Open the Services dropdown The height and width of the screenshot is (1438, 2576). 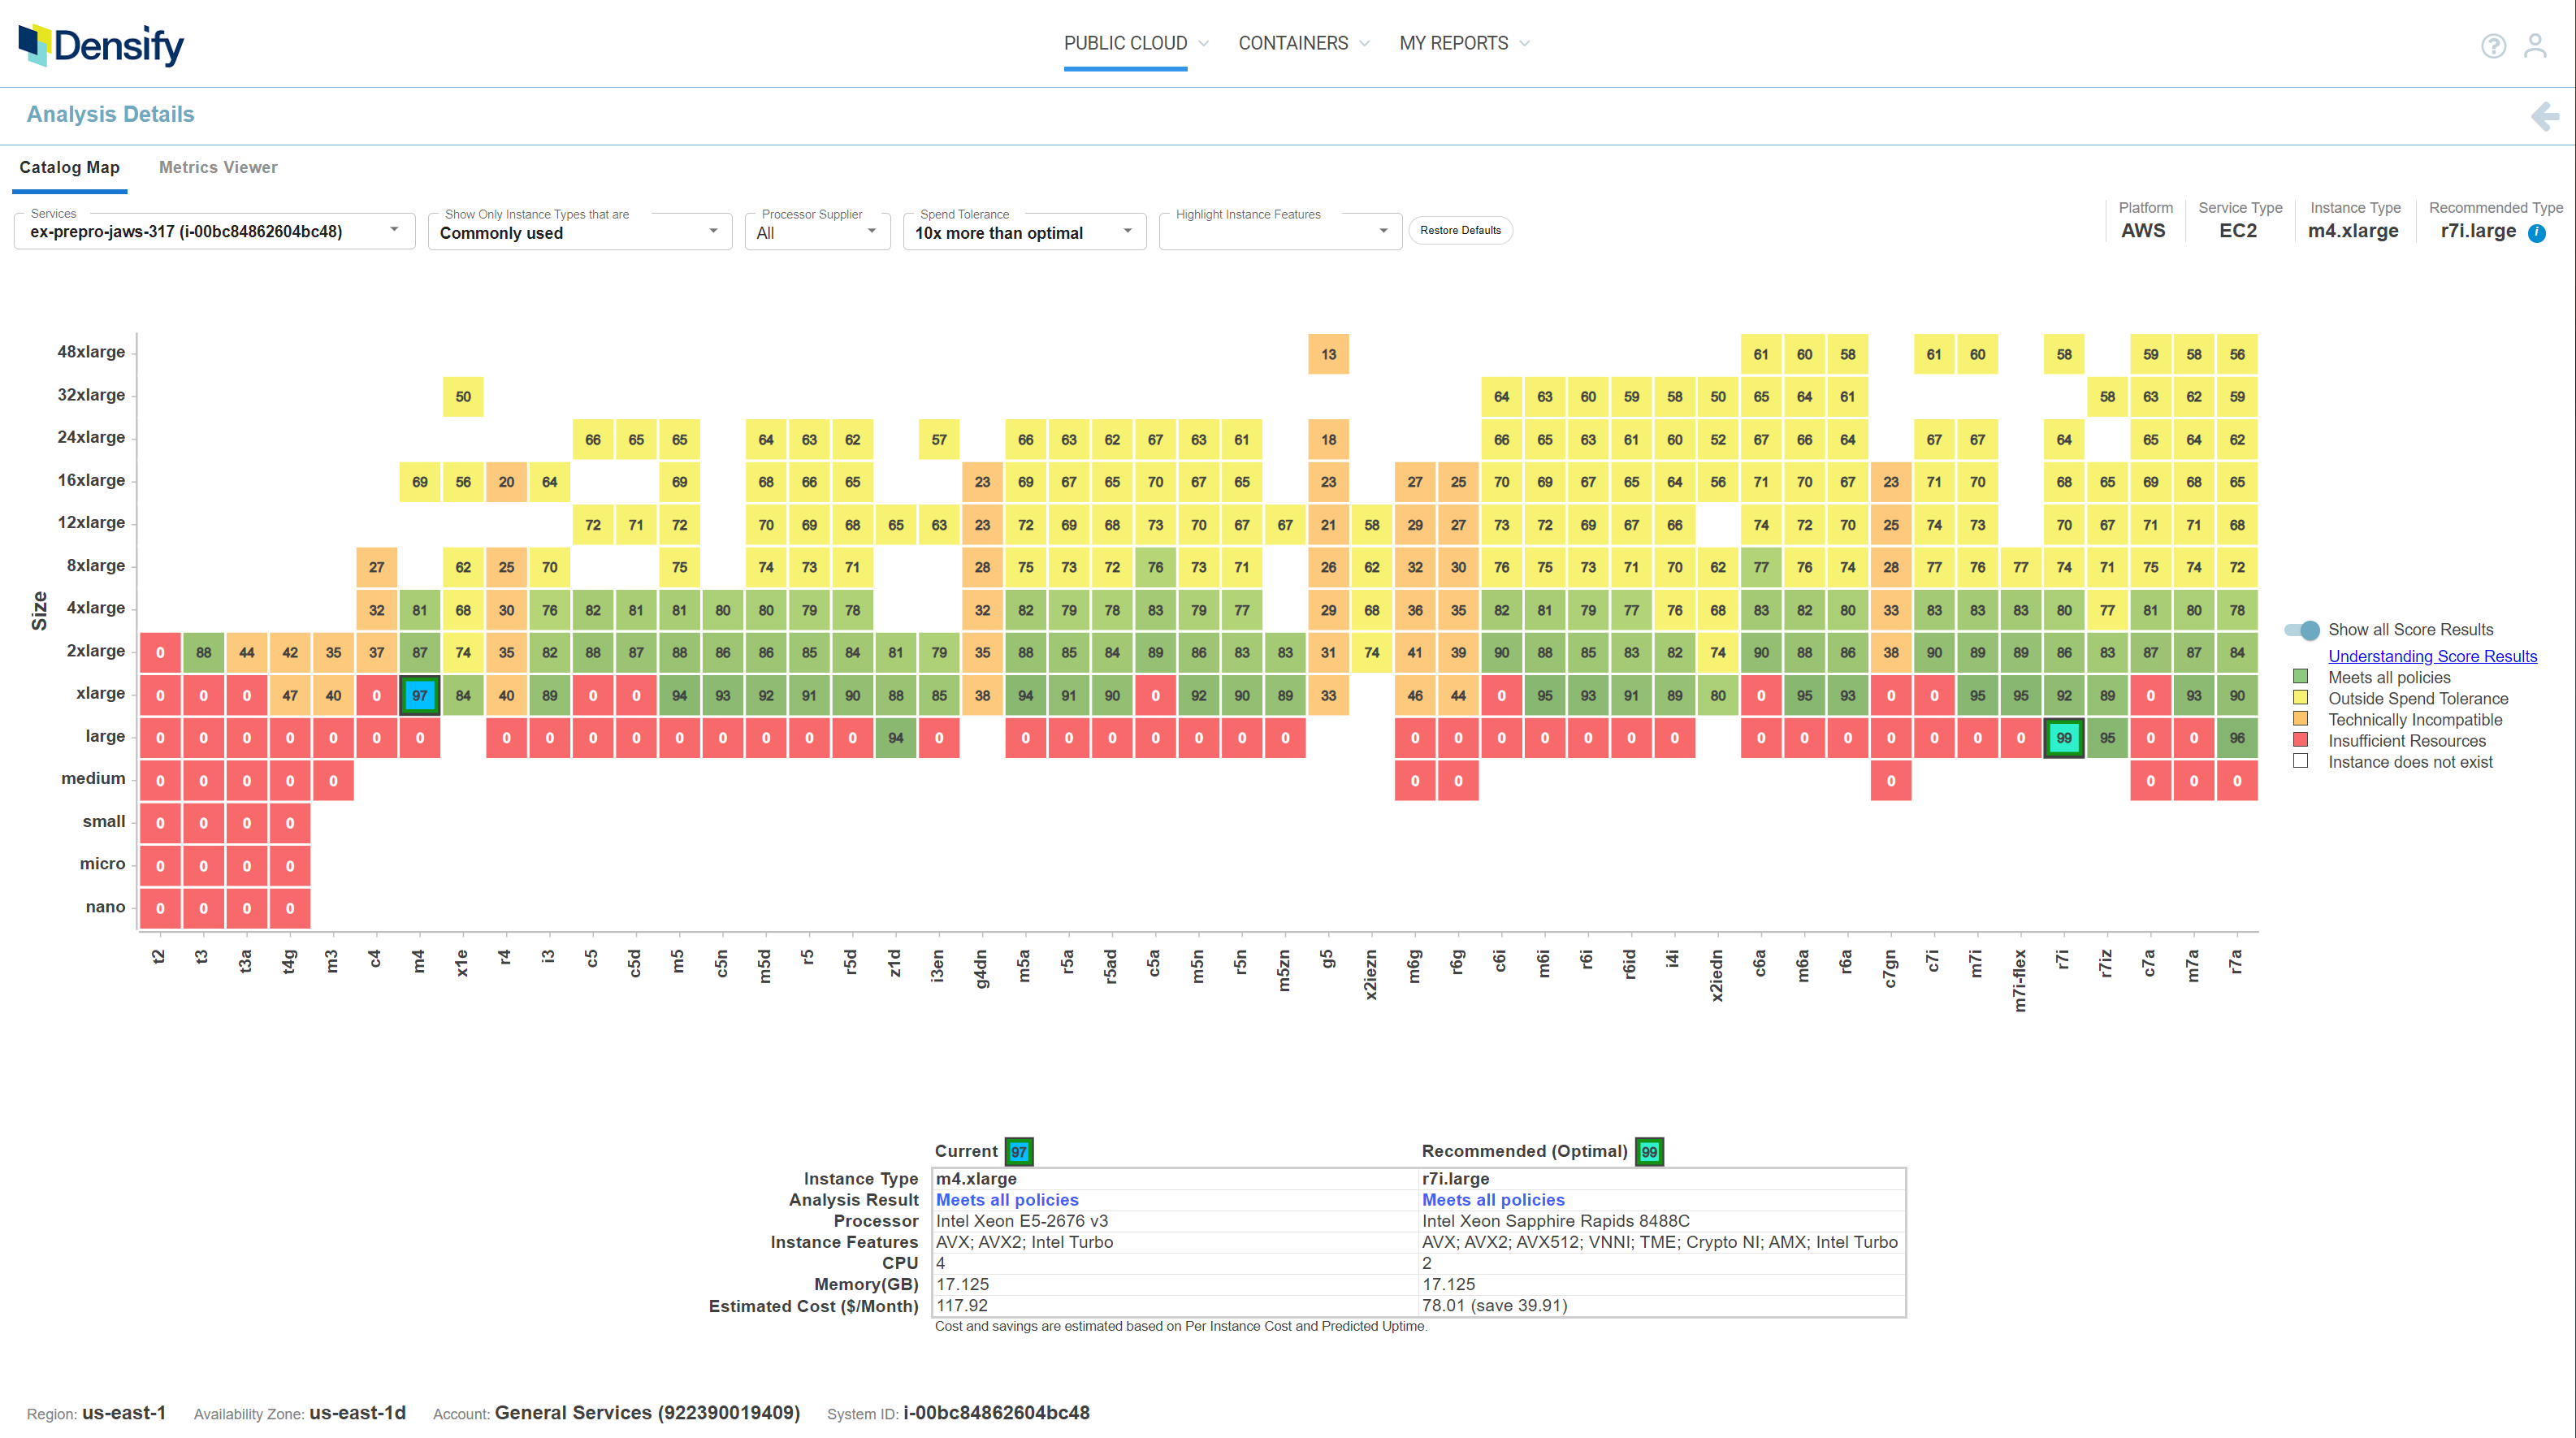(x=393, y=230)
